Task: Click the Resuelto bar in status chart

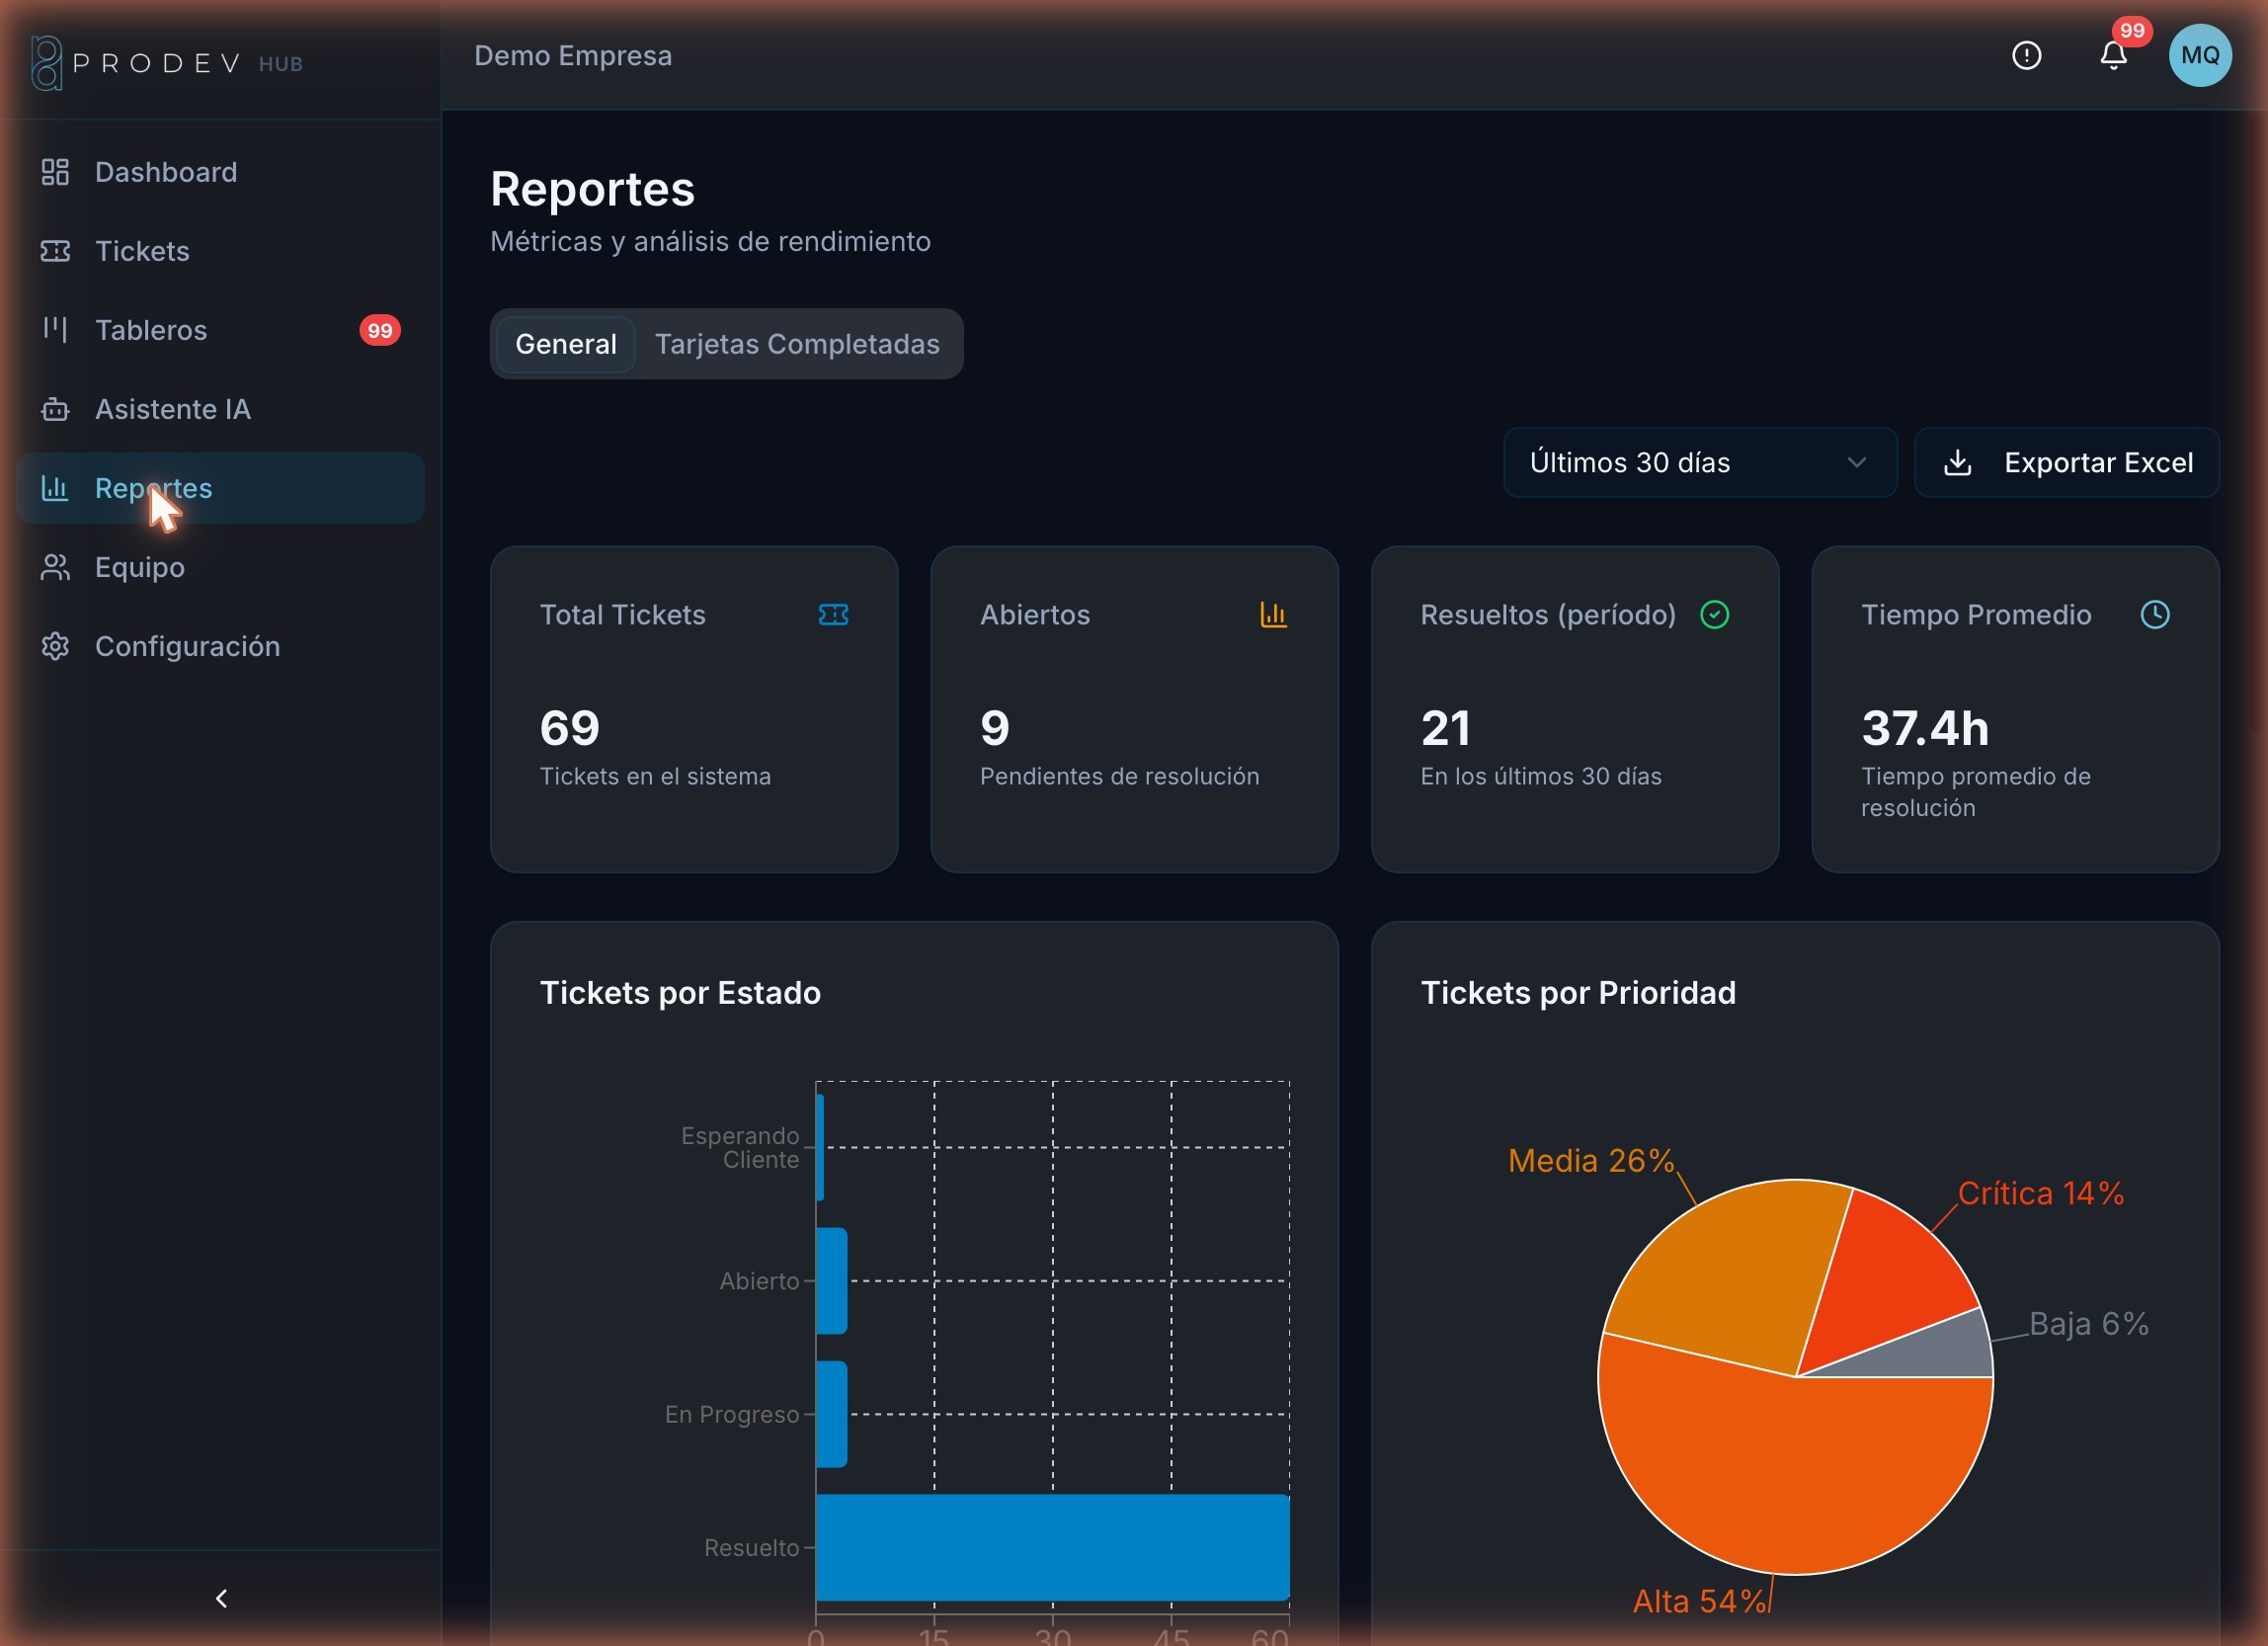Action: [x=1052, y=1547]
